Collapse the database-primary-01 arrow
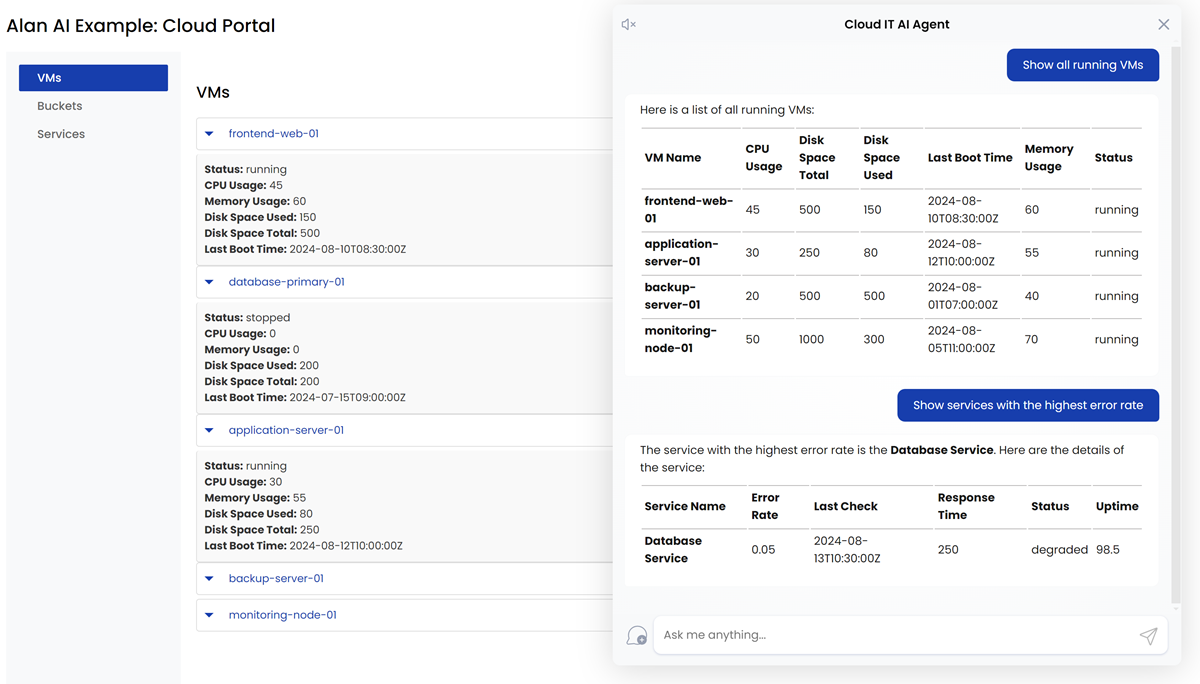Image resolution: width=1200 pixels, height=684 pixels. 209,282
